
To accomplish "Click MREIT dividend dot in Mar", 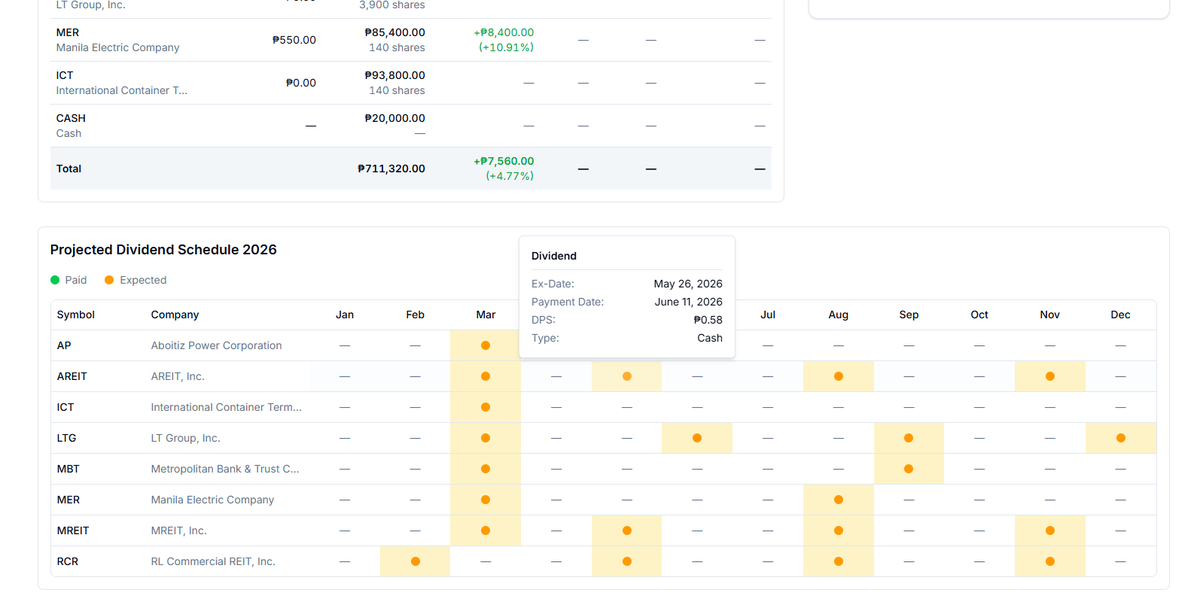I will click(485, 530).
